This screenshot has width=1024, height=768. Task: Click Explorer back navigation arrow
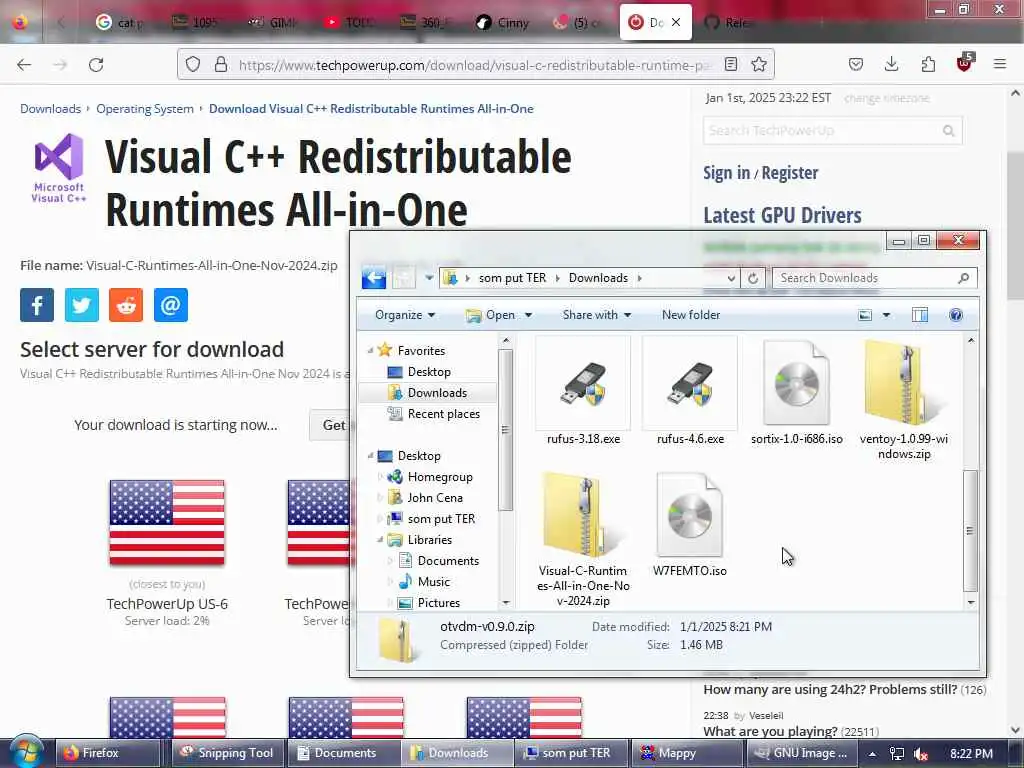point(374,278)
